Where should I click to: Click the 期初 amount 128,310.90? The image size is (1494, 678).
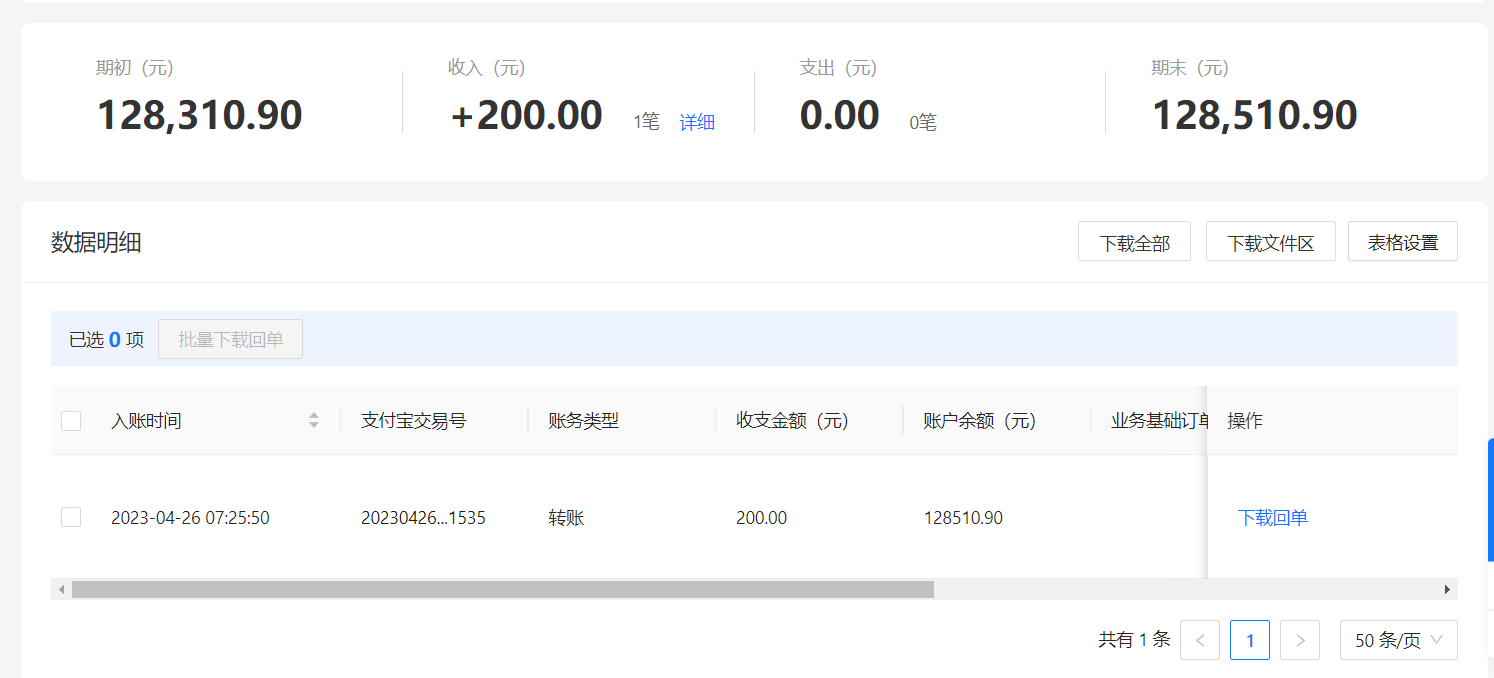(199, 115)
